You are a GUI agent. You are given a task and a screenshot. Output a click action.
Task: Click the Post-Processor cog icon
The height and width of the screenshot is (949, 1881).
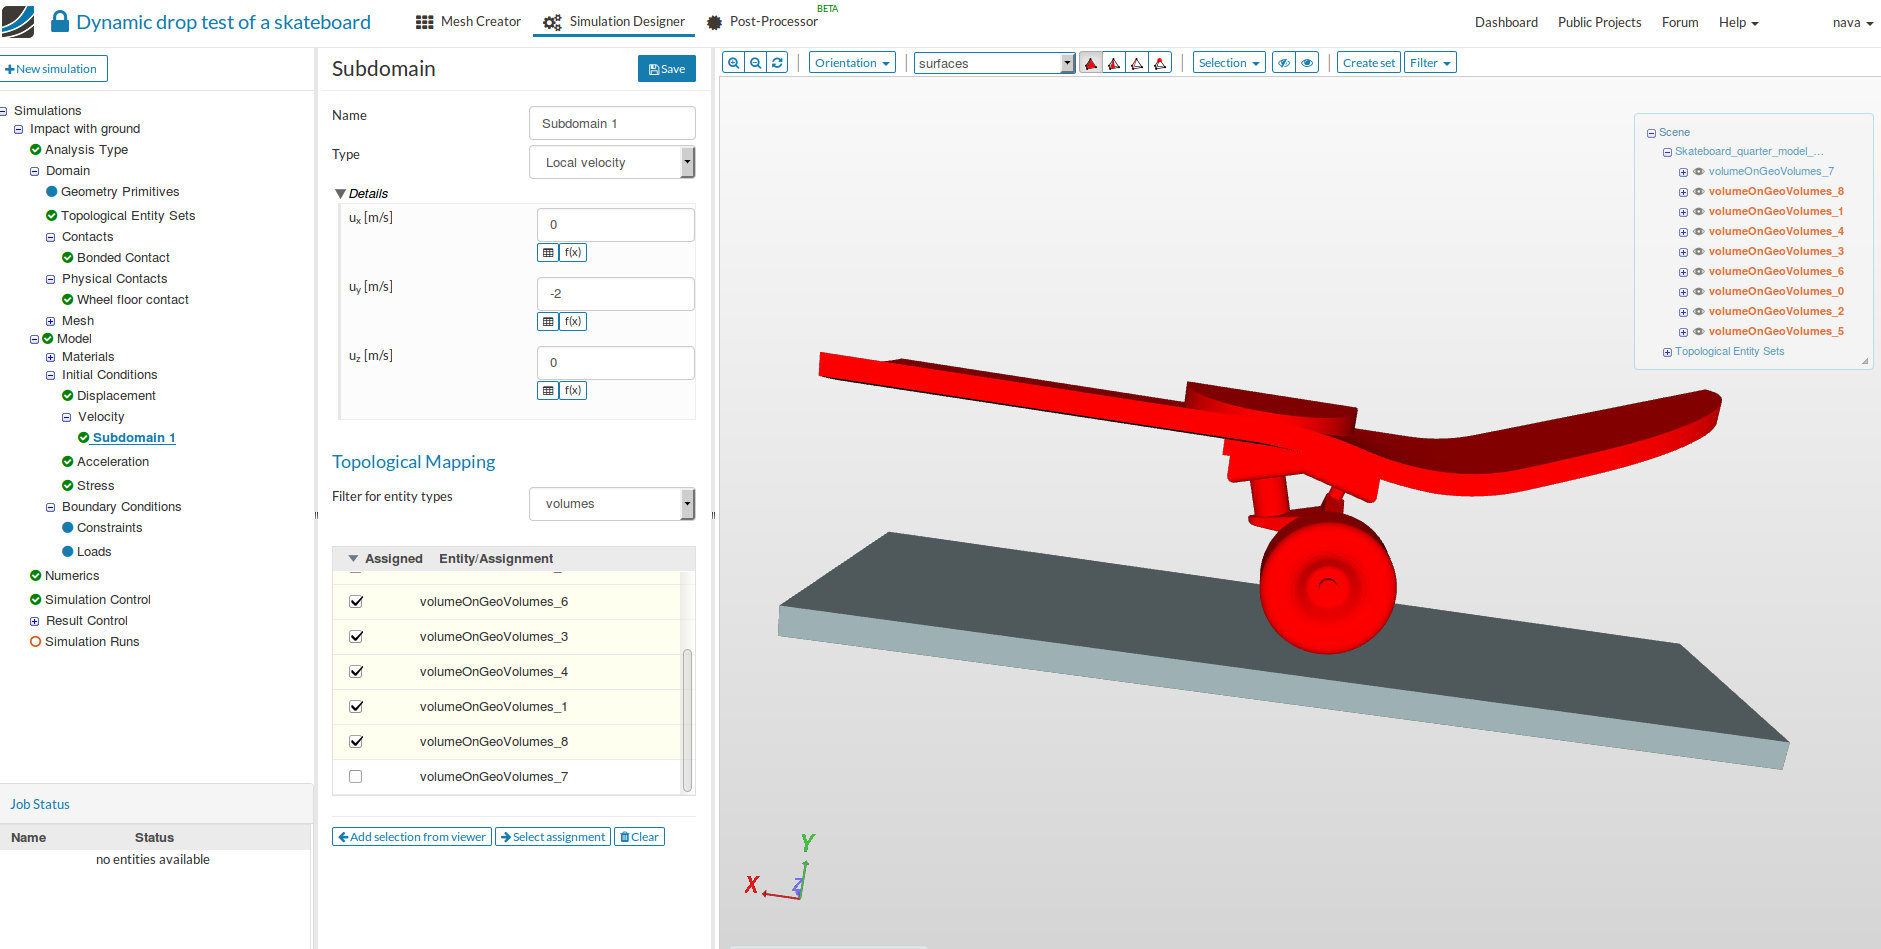[x=714, y=22]
